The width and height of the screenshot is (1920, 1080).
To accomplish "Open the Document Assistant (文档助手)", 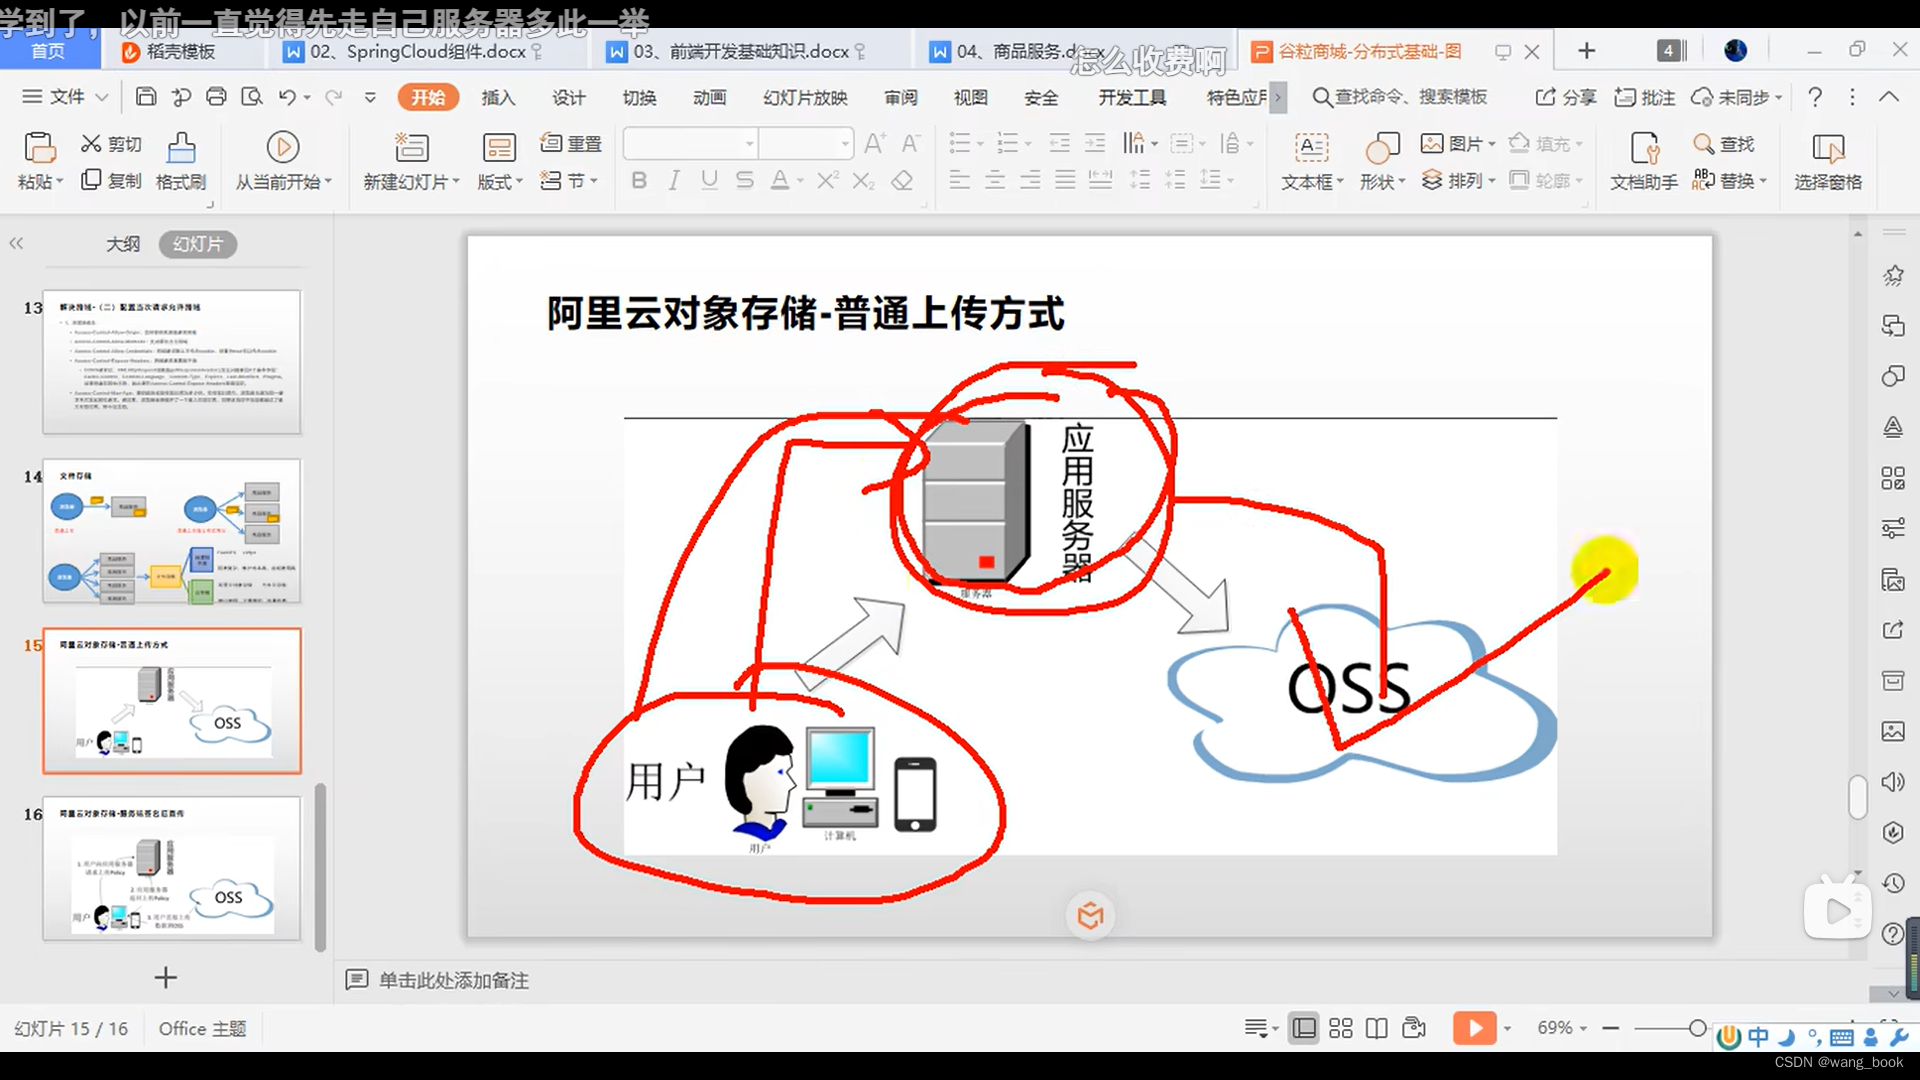I will [x=1644, y=161].
